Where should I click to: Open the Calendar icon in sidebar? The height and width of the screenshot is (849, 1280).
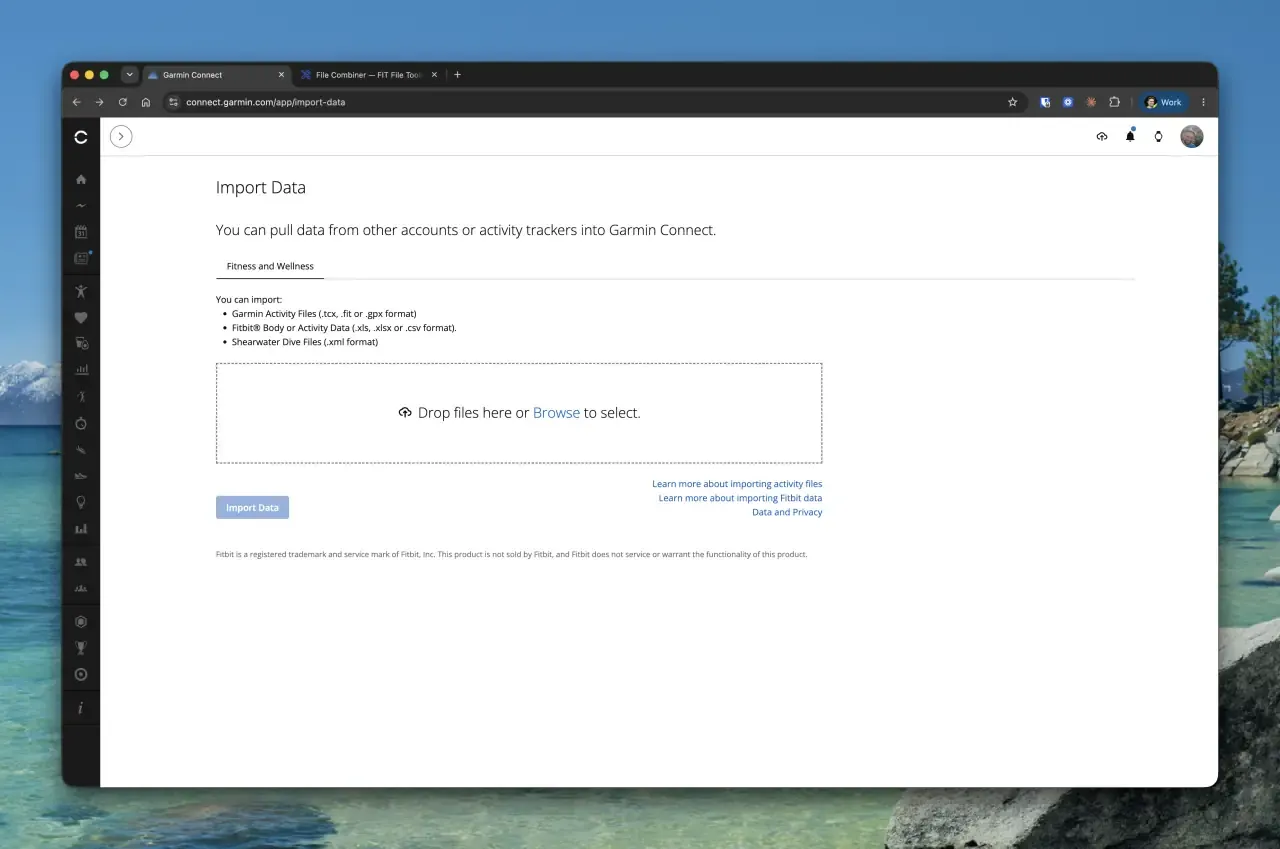coord(81,231)
